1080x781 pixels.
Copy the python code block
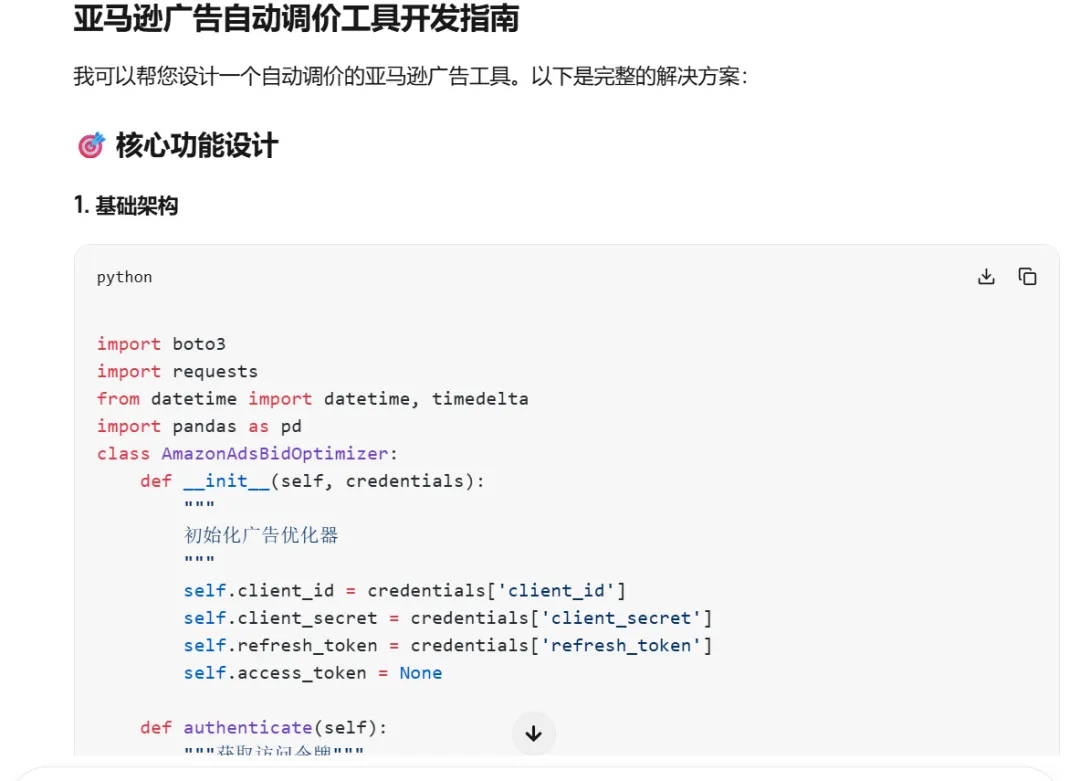click(x=1027, y=277)
